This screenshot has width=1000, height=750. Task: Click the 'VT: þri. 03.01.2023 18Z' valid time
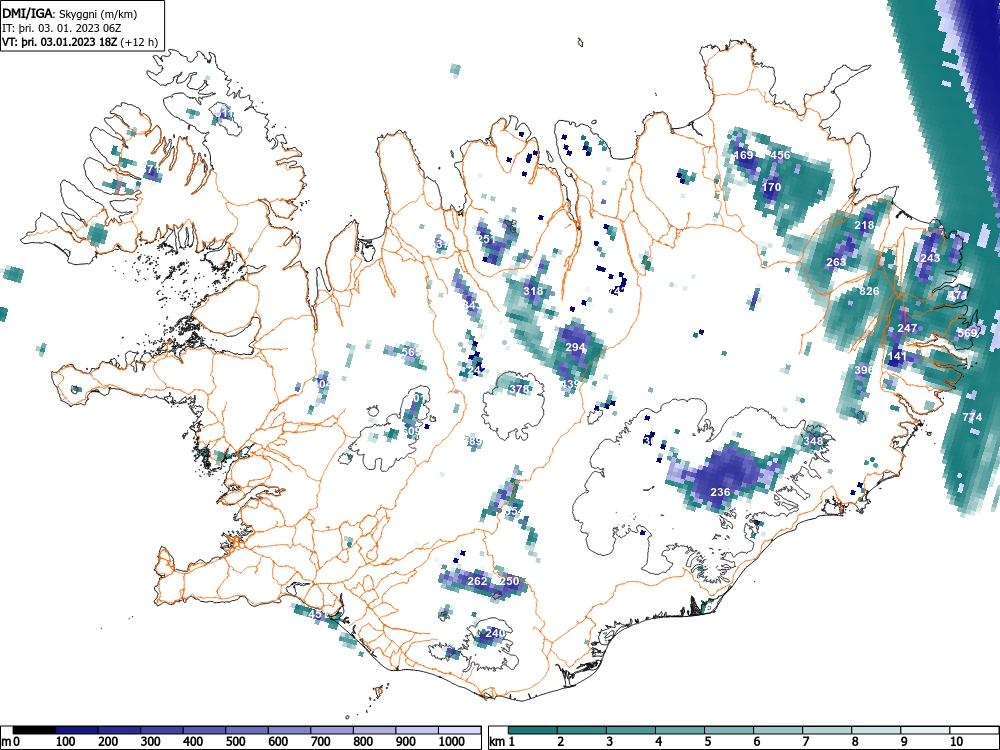[60, 42]
